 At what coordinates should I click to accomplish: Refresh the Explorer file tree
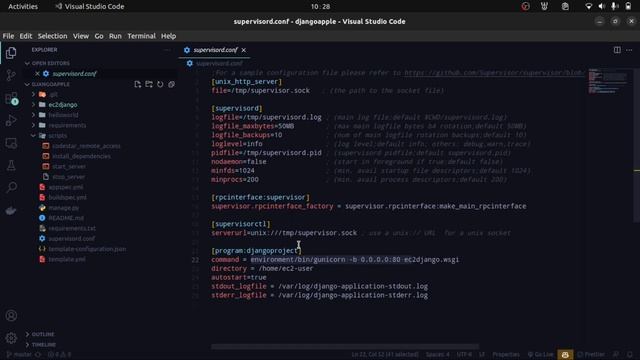tap(160, 84)
